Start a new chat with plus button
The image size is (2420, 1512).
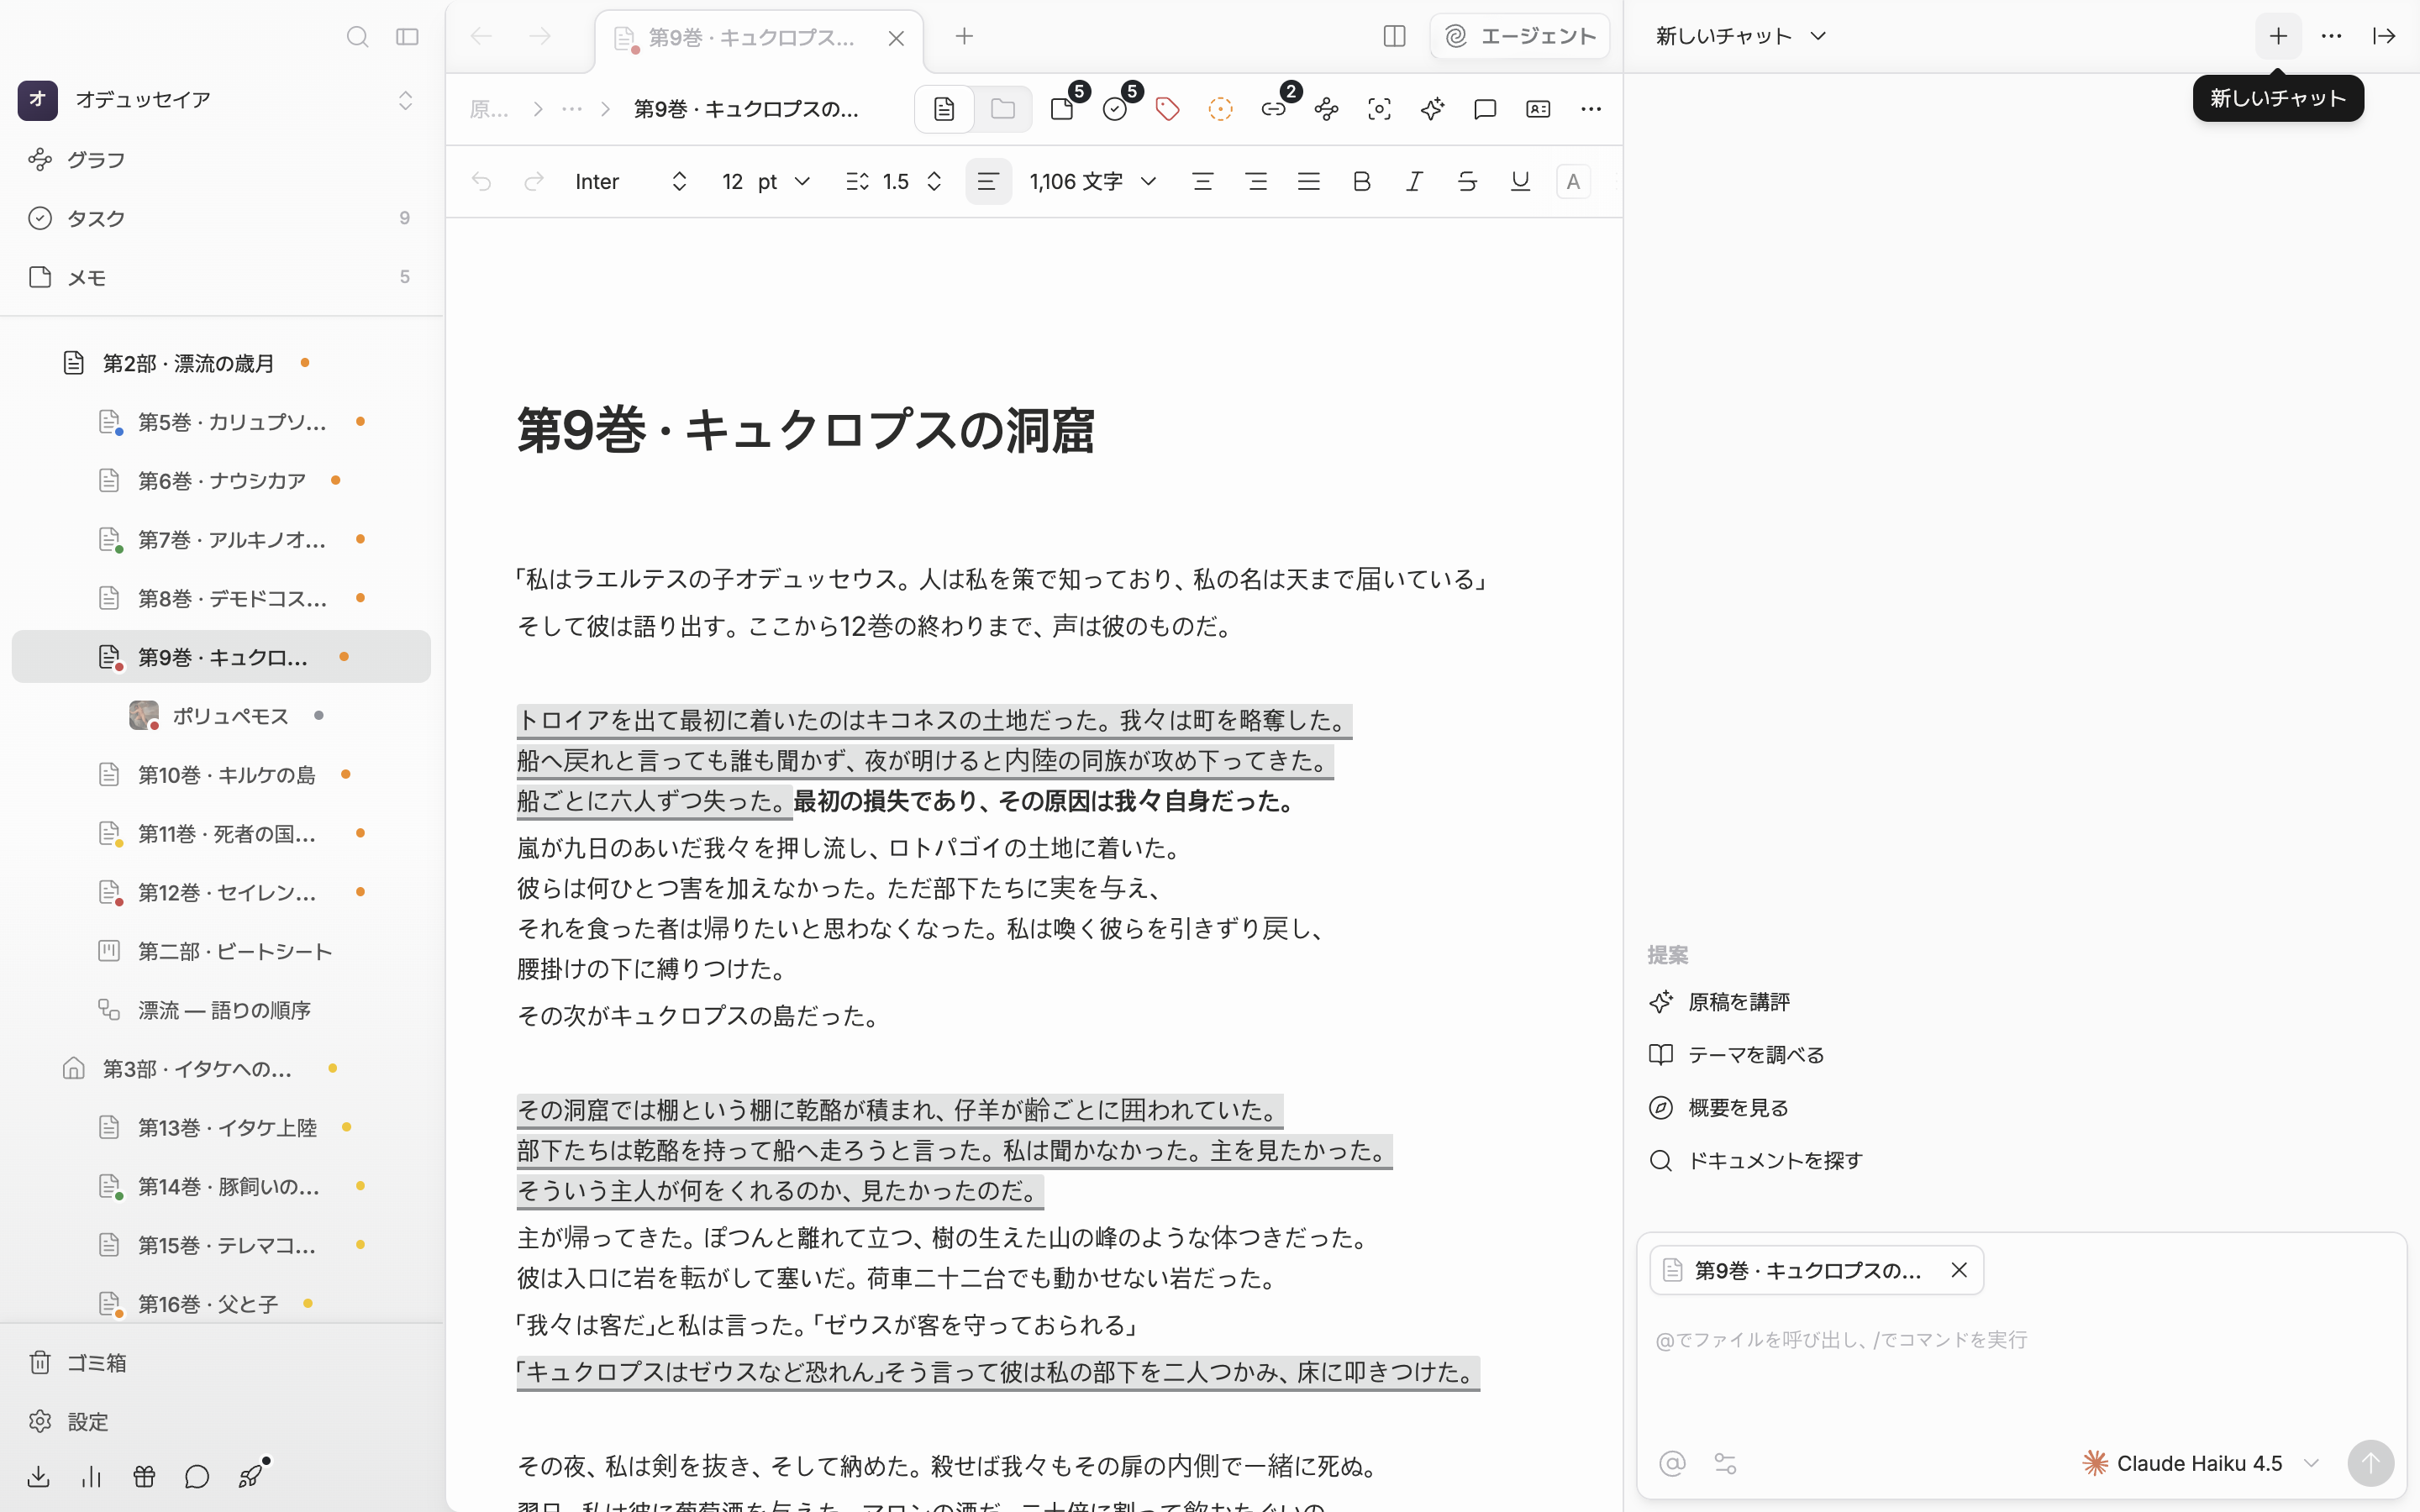coord(2278,36)
